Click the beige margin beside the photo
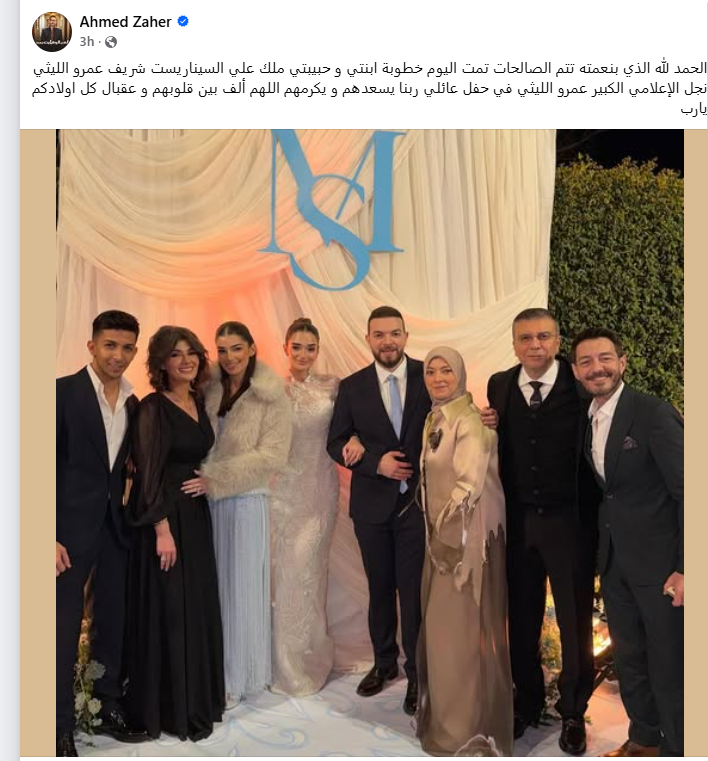Viewport: 708px width, 761px height. tap(38, 442)
